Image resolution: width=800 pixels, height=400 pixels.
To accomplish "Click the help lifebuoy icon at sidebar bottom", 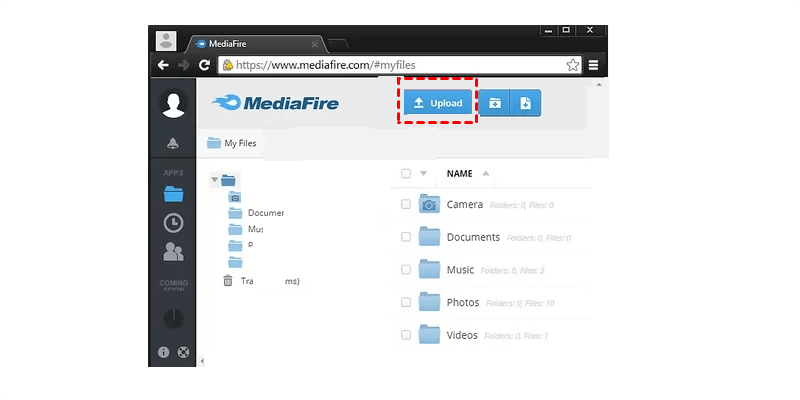I will pyautogui.click(x=183, y=352).
